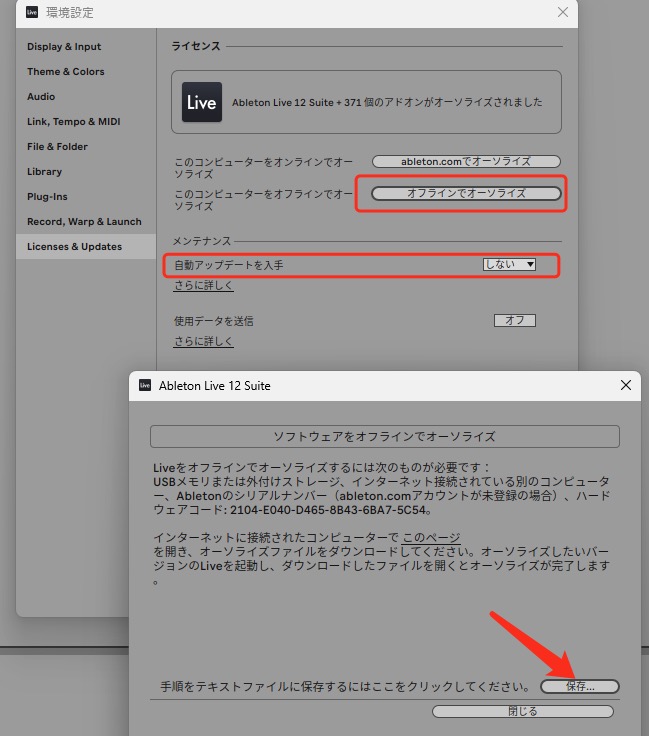Click the メンテナンス section heading
649x736 pixels.
pos(202,241)
